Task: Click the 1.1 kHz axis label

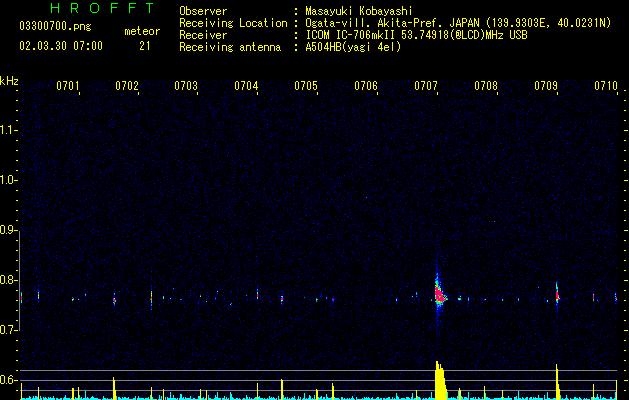Action: [x=8, y=130]
